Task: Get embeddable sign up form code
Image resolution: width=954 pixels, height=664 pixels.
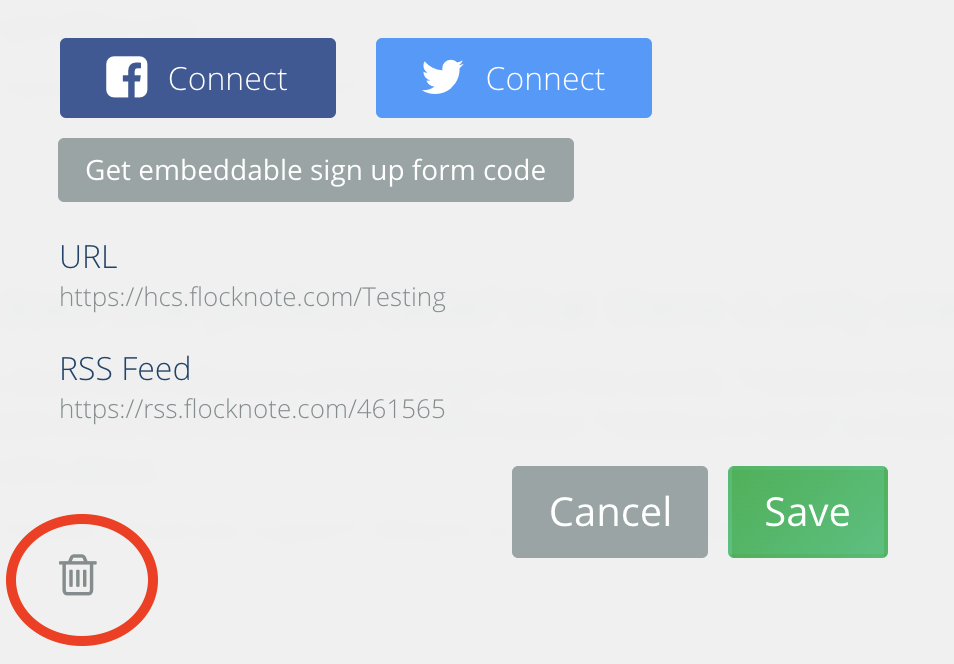Action: coord(315,170)
